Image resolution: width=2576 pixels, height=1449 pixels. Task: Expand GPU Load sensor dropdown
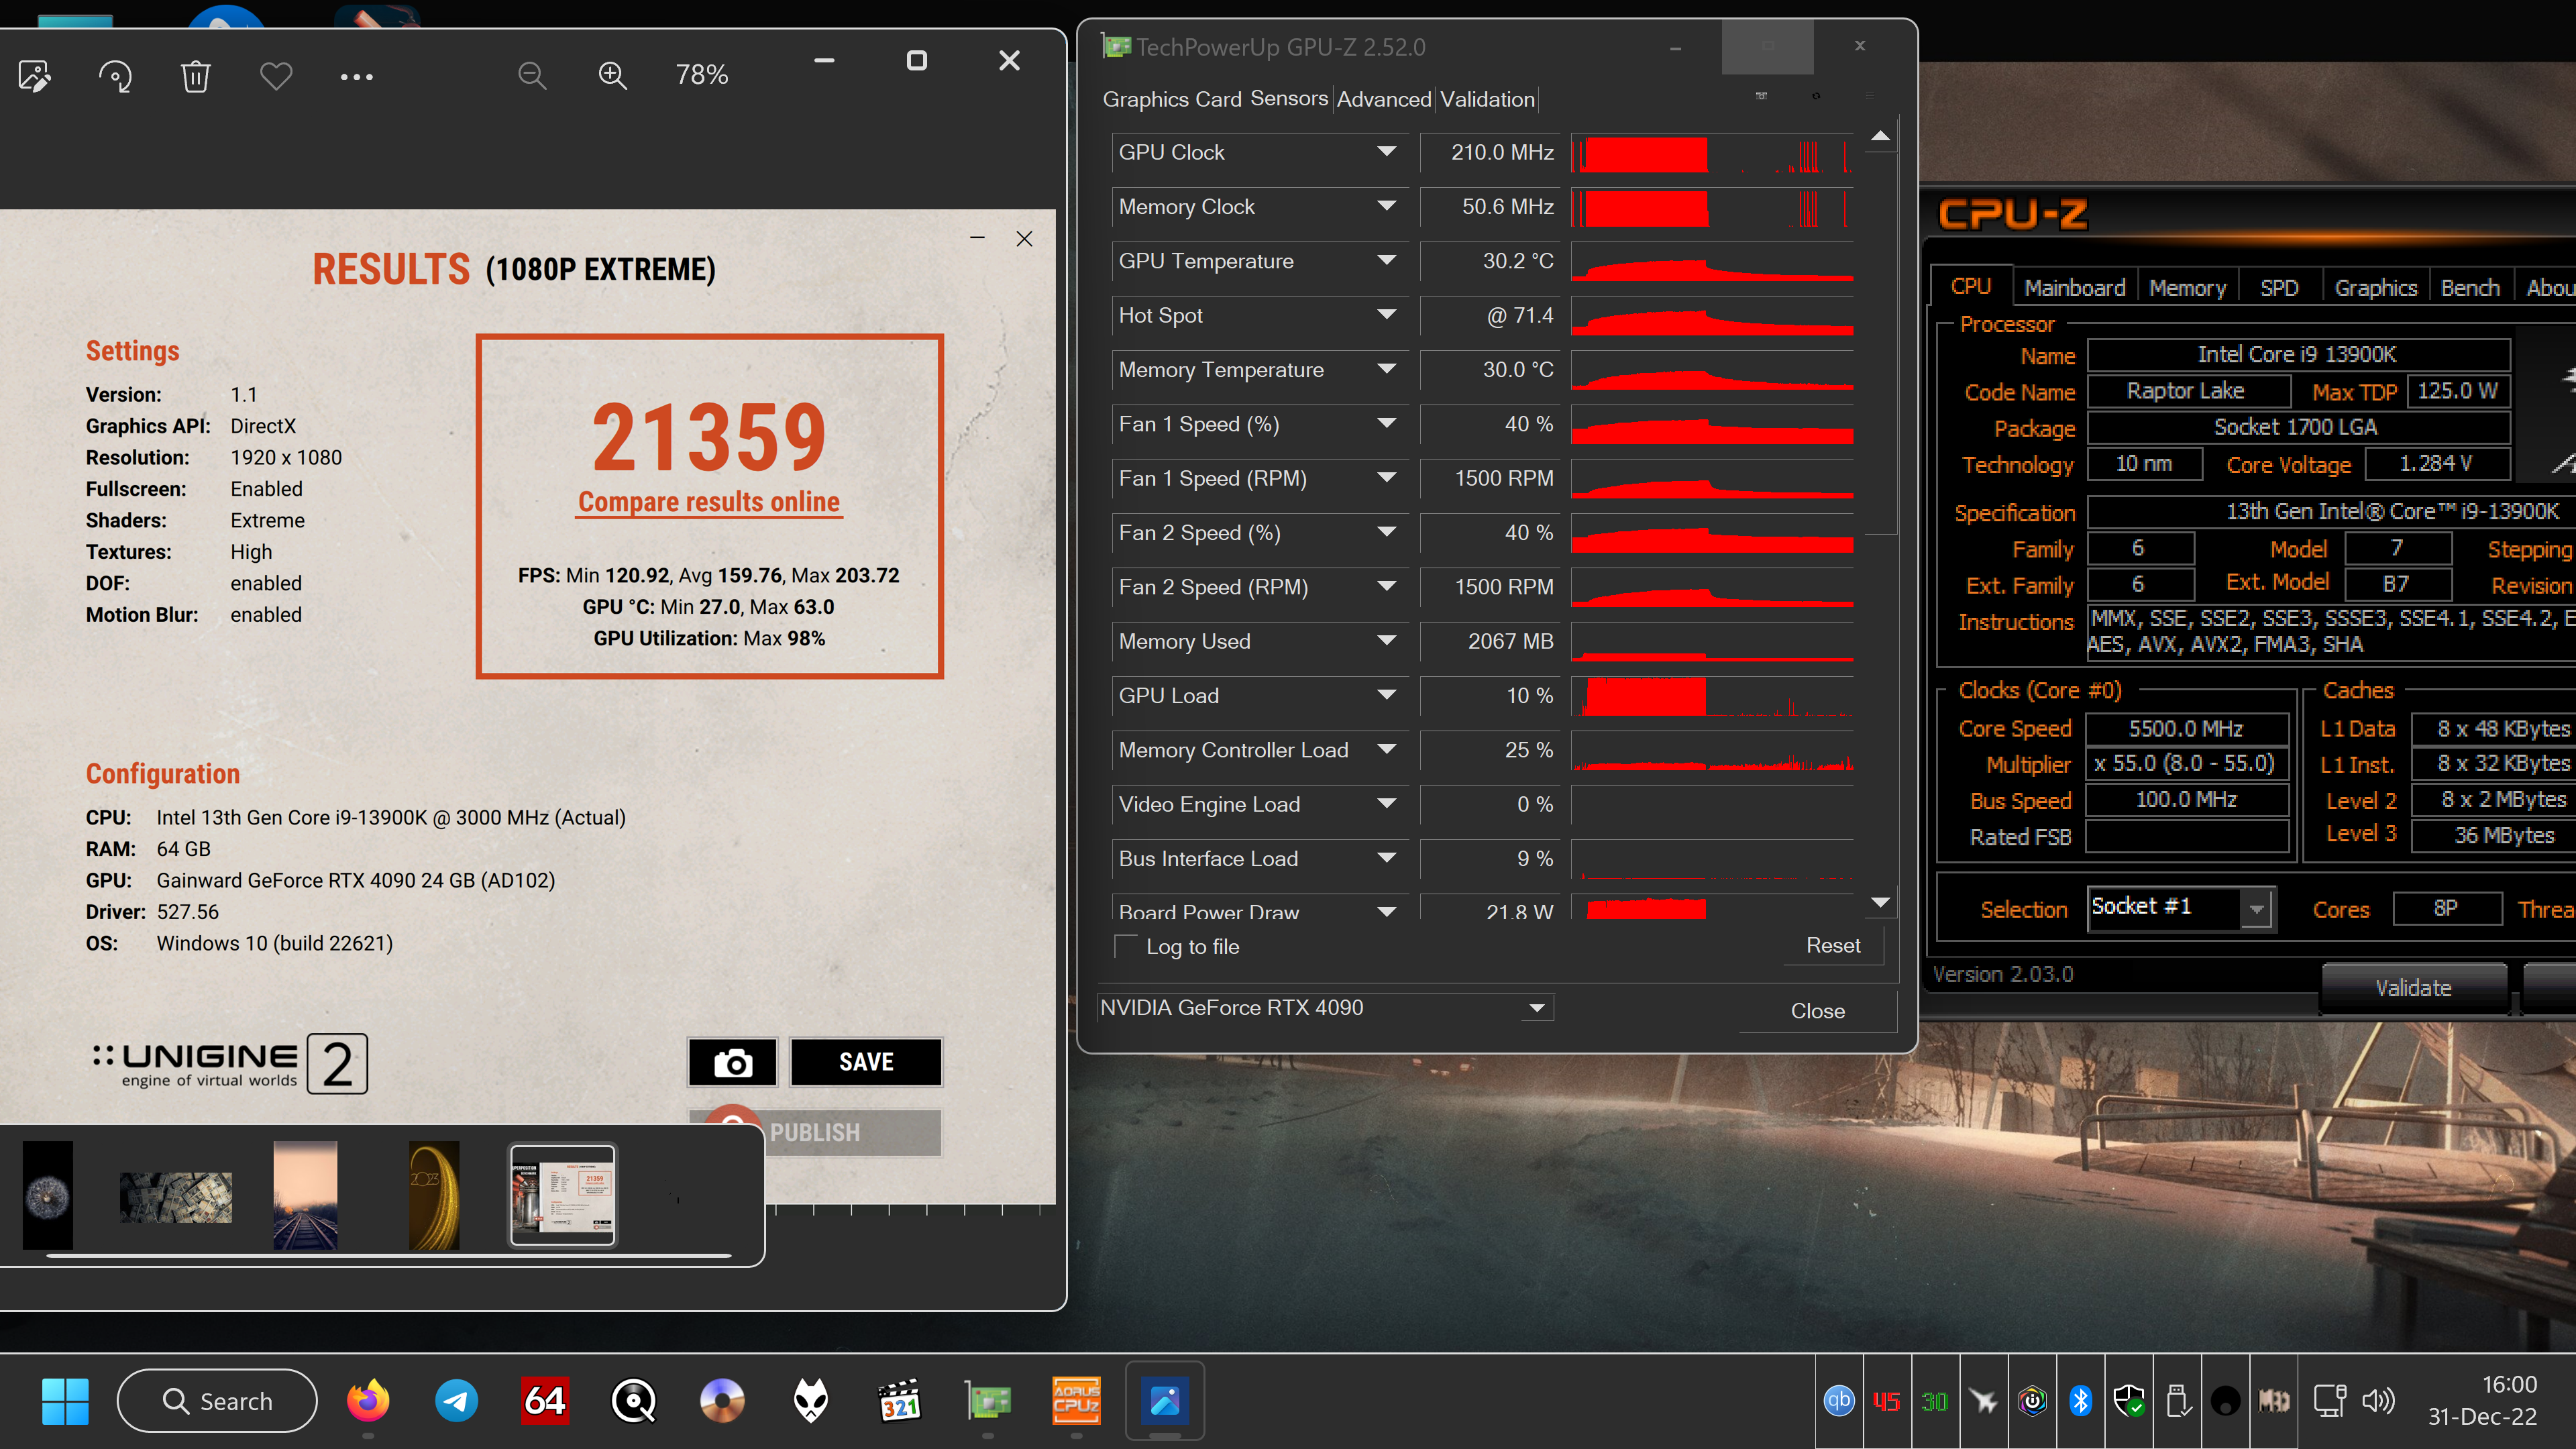1386,695
